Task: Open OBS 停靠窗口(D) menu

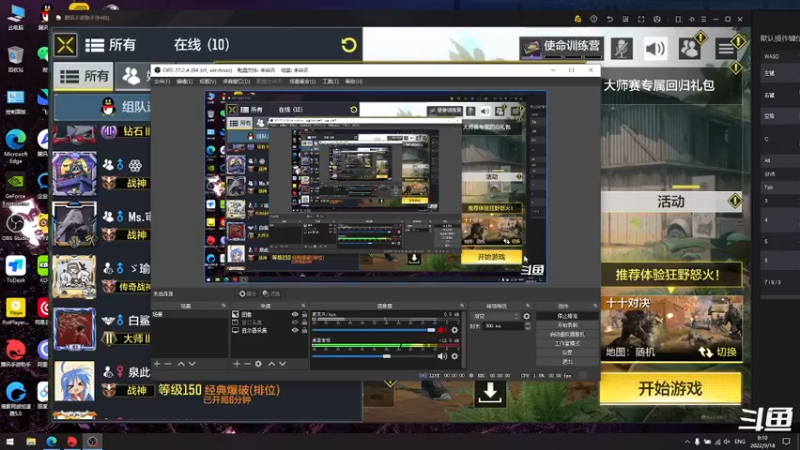Action: [x=236, y=82]
